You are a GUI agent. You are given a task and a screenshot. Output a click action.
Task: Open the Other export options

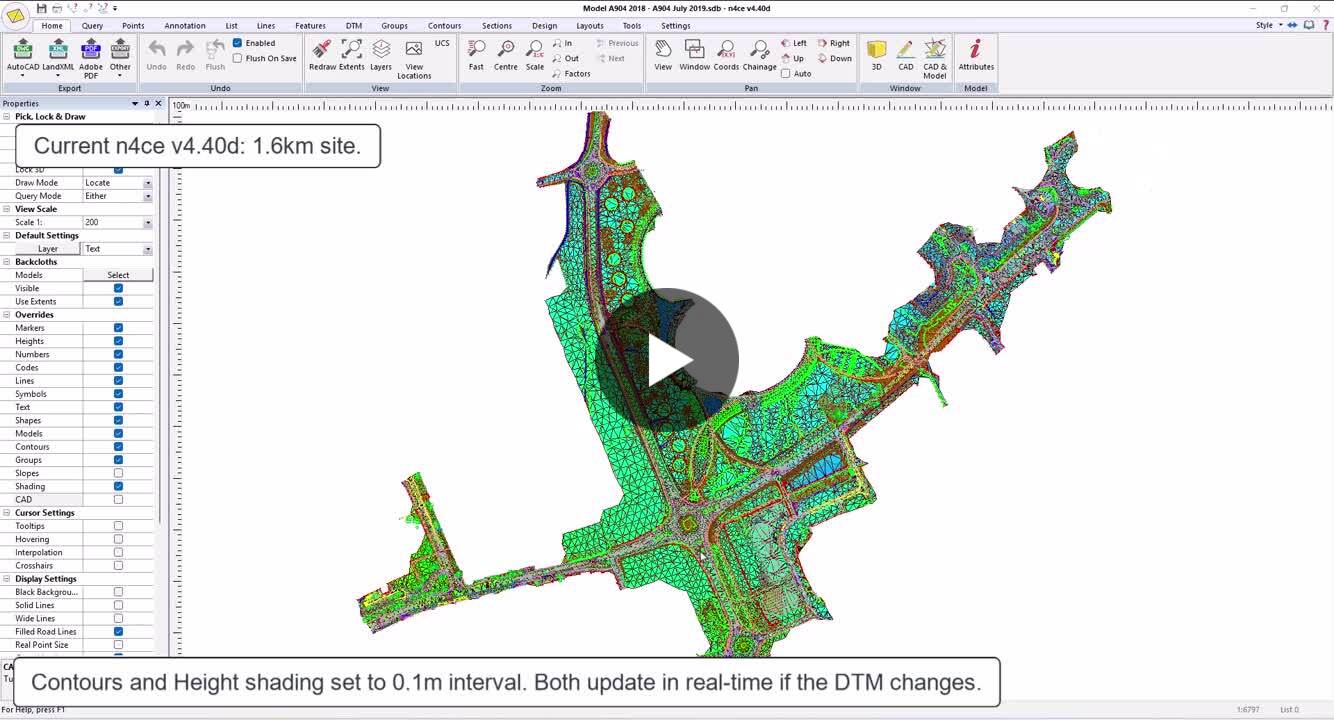[120, 56]
